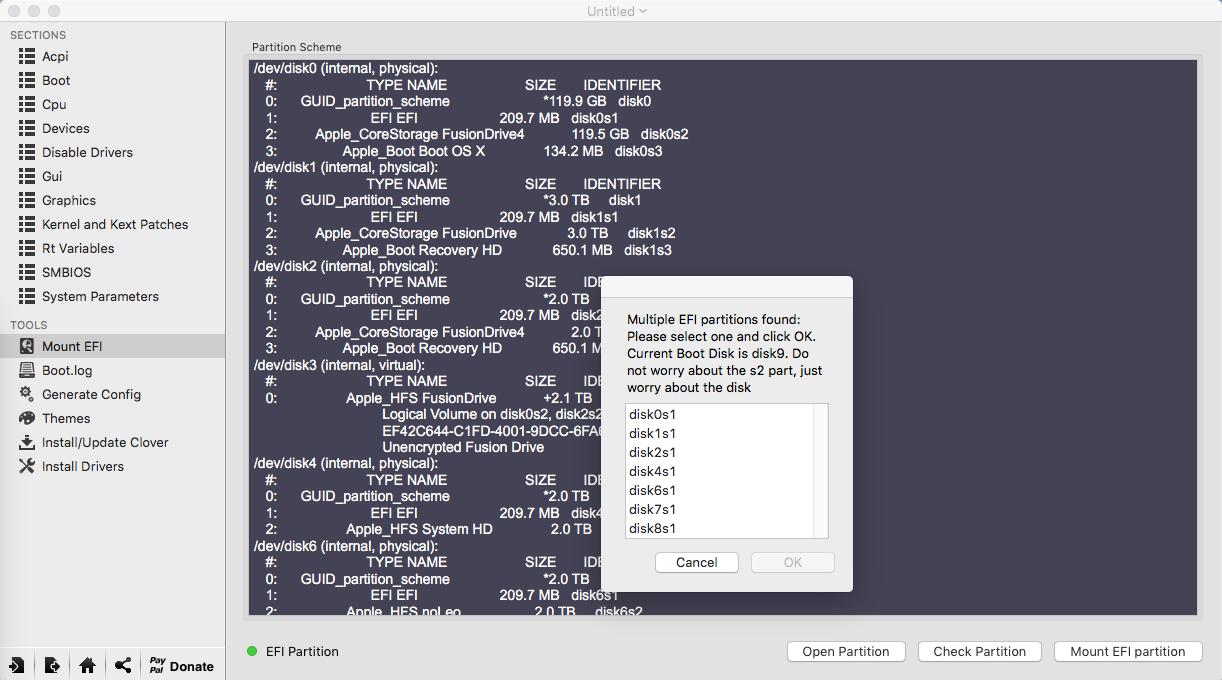The image size is (1222, 680).
Task: Click the export configuration icon at sidebar bottom
Action: point(52,665)
